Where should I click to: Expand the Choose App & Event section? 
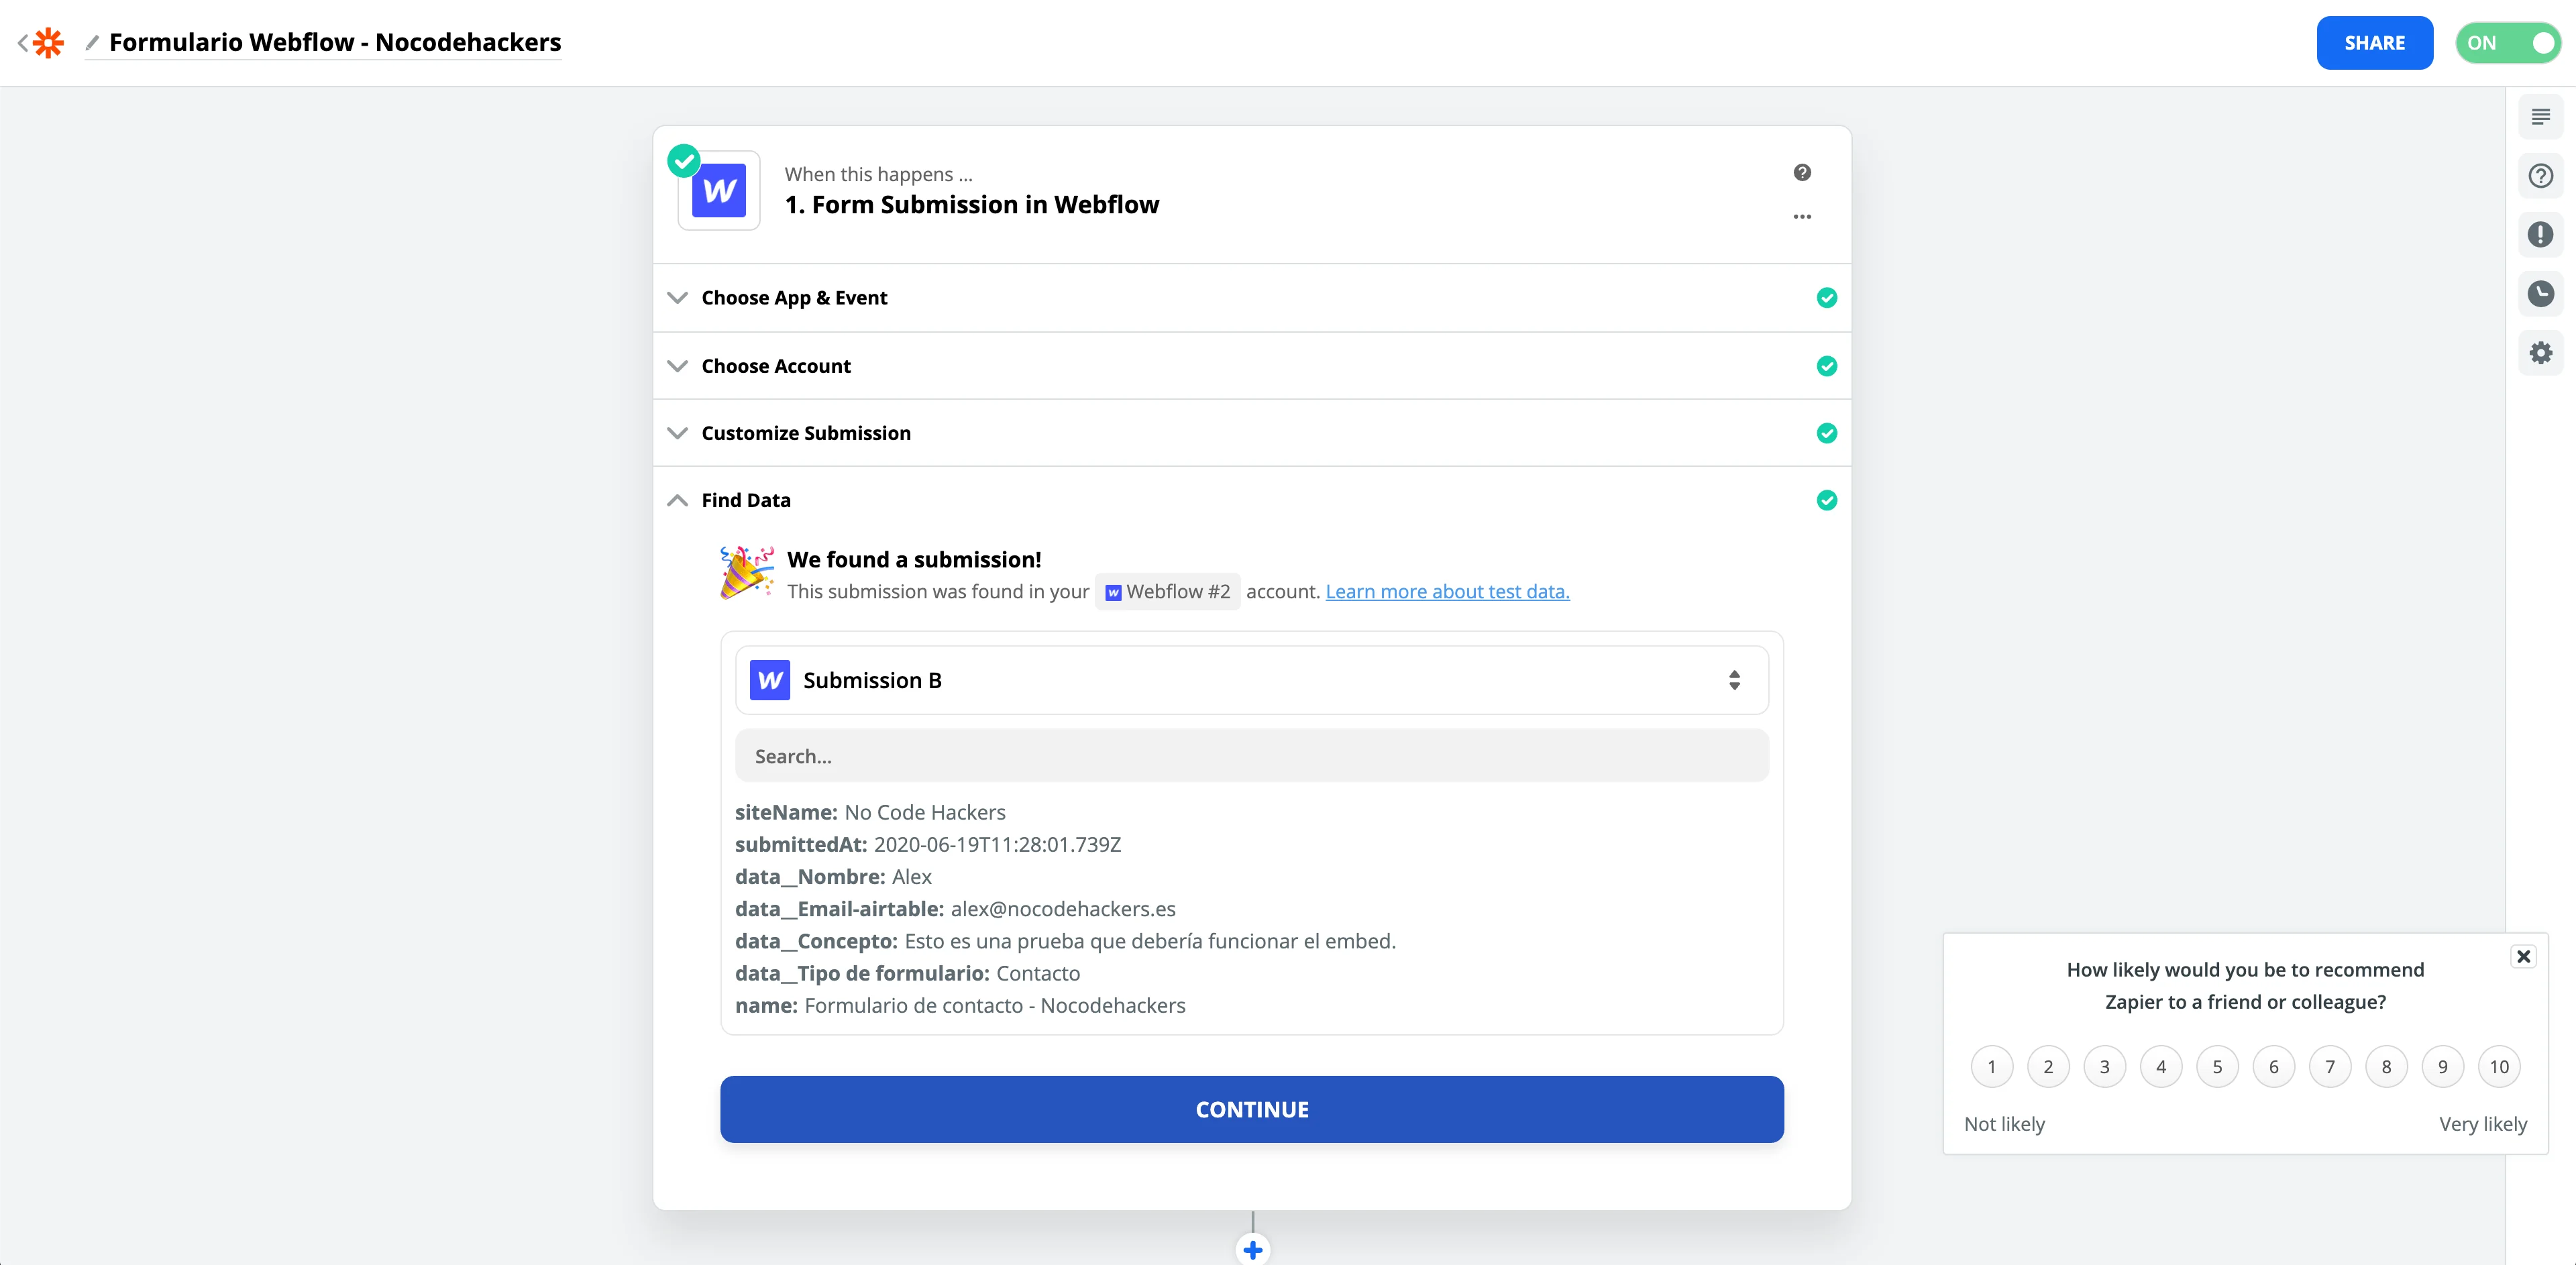pos(794,298)
